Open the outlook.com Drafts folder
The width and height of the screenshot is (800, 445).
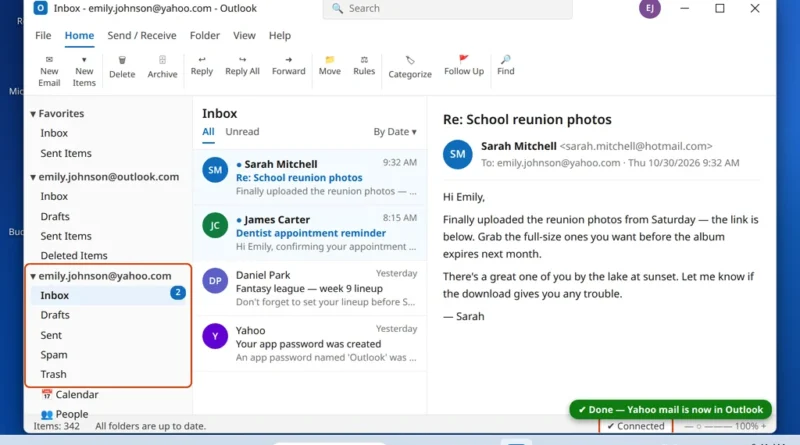click(x=55, y=216)
